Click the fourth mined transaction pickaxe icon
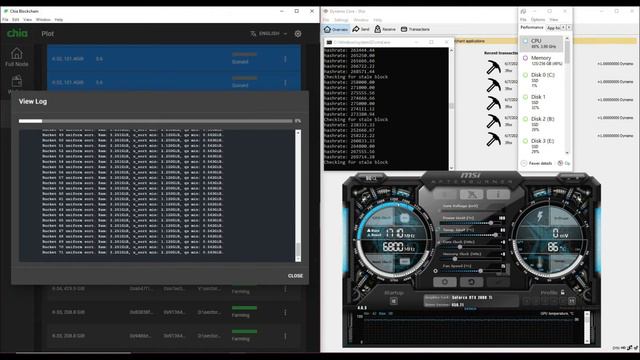This screenshot has width=640, height=360. 493,121
